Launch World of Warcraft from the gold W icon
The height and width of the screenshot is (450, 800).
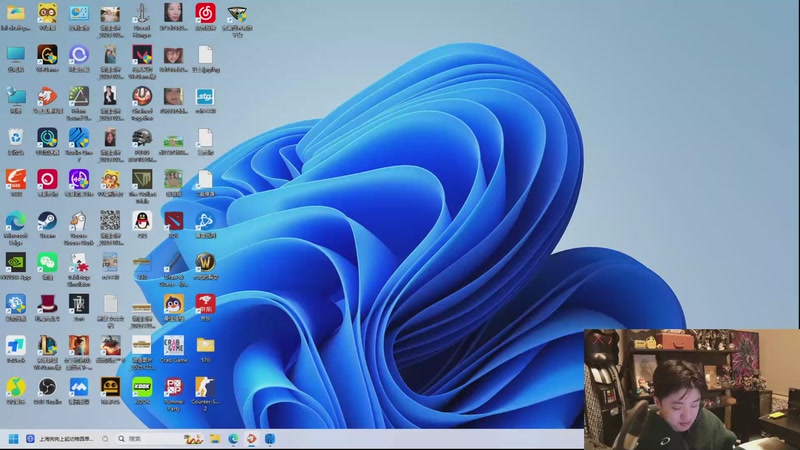pyautogui.click(x=205, y=262)
